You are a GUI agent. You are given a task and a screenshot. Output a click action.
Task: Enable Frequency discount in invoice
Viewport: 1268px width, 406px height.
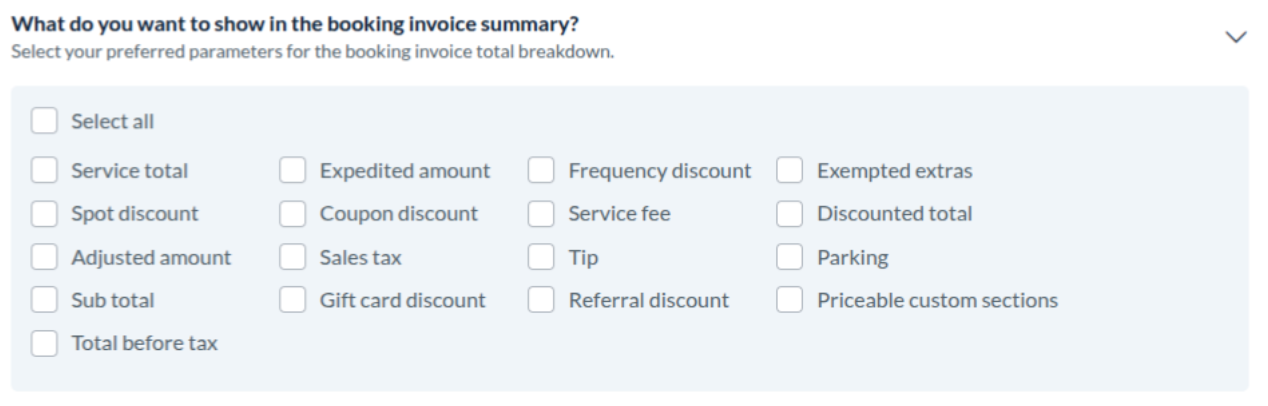541,171
